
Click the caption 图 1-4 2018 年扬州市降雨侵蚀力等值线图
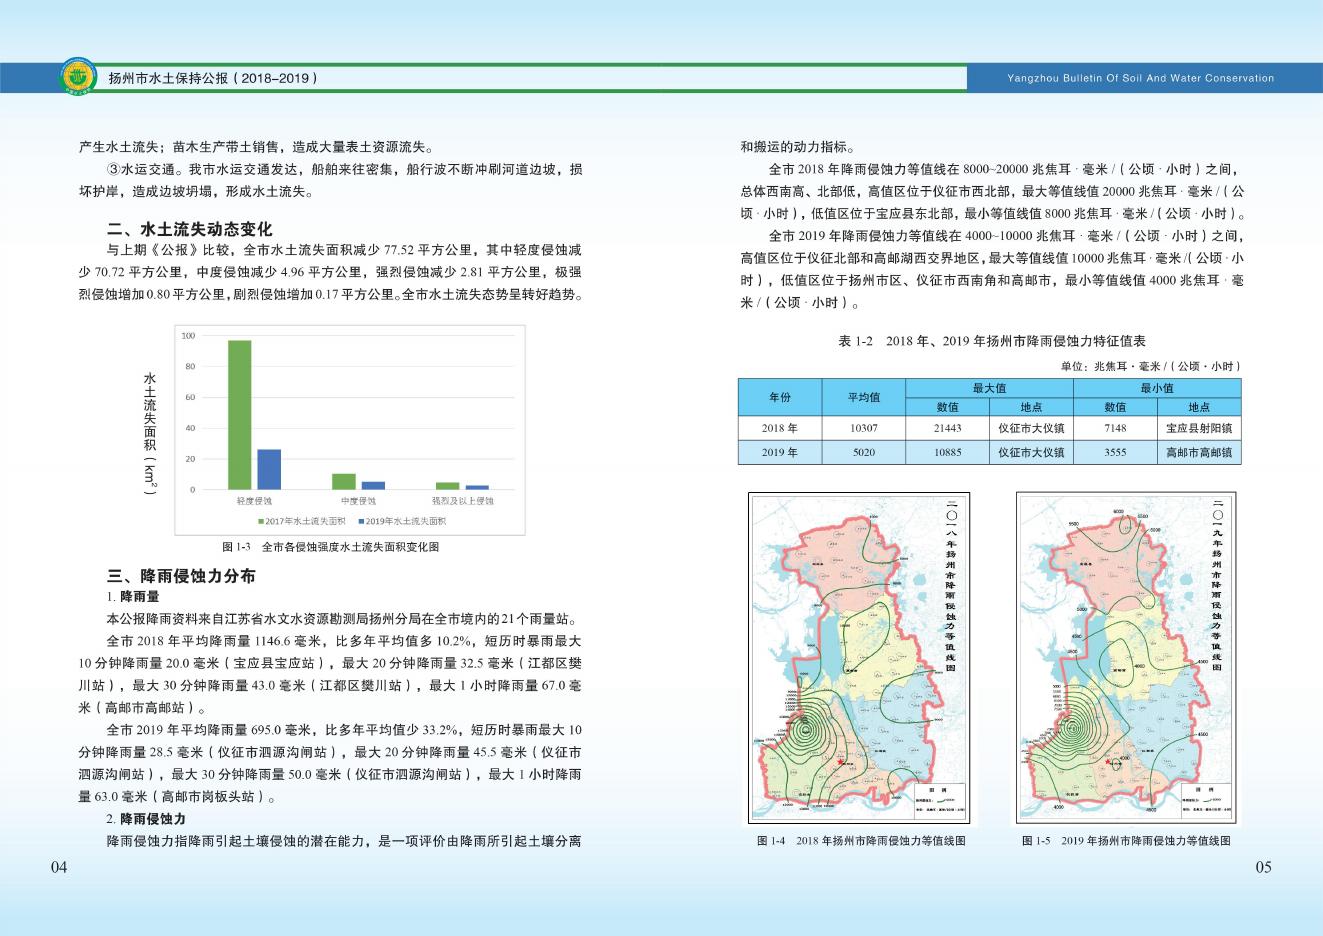pyautogui.click(x=861, y=841)
